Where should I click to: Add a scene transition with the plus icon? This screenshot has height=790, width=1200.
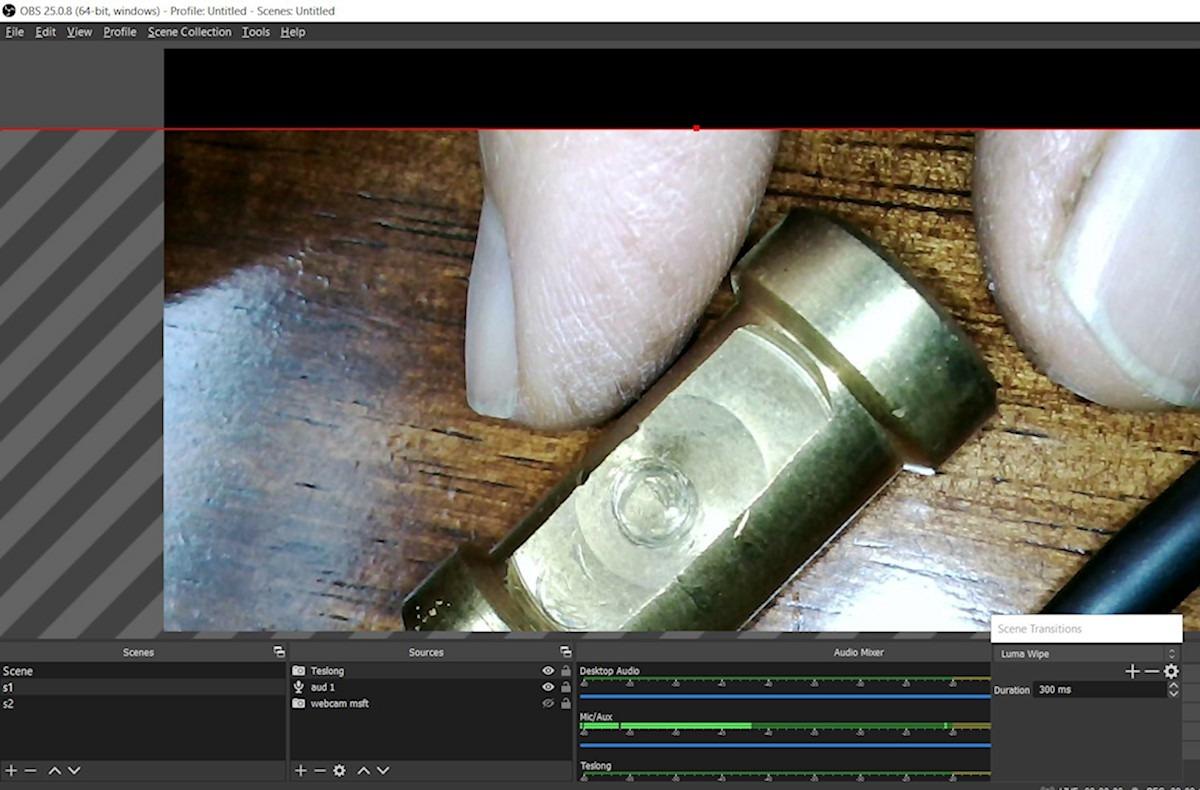[1132, 672]
